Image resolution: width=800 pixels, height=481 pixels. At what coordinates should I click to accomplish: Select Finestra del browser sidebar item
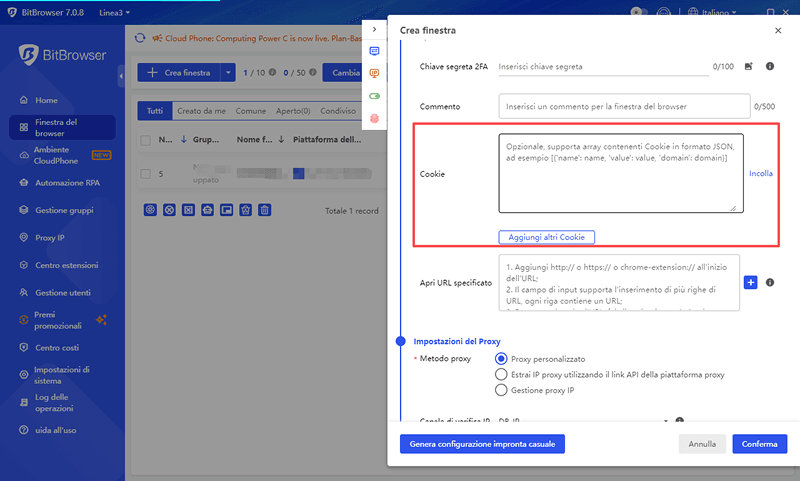[62, 128]
